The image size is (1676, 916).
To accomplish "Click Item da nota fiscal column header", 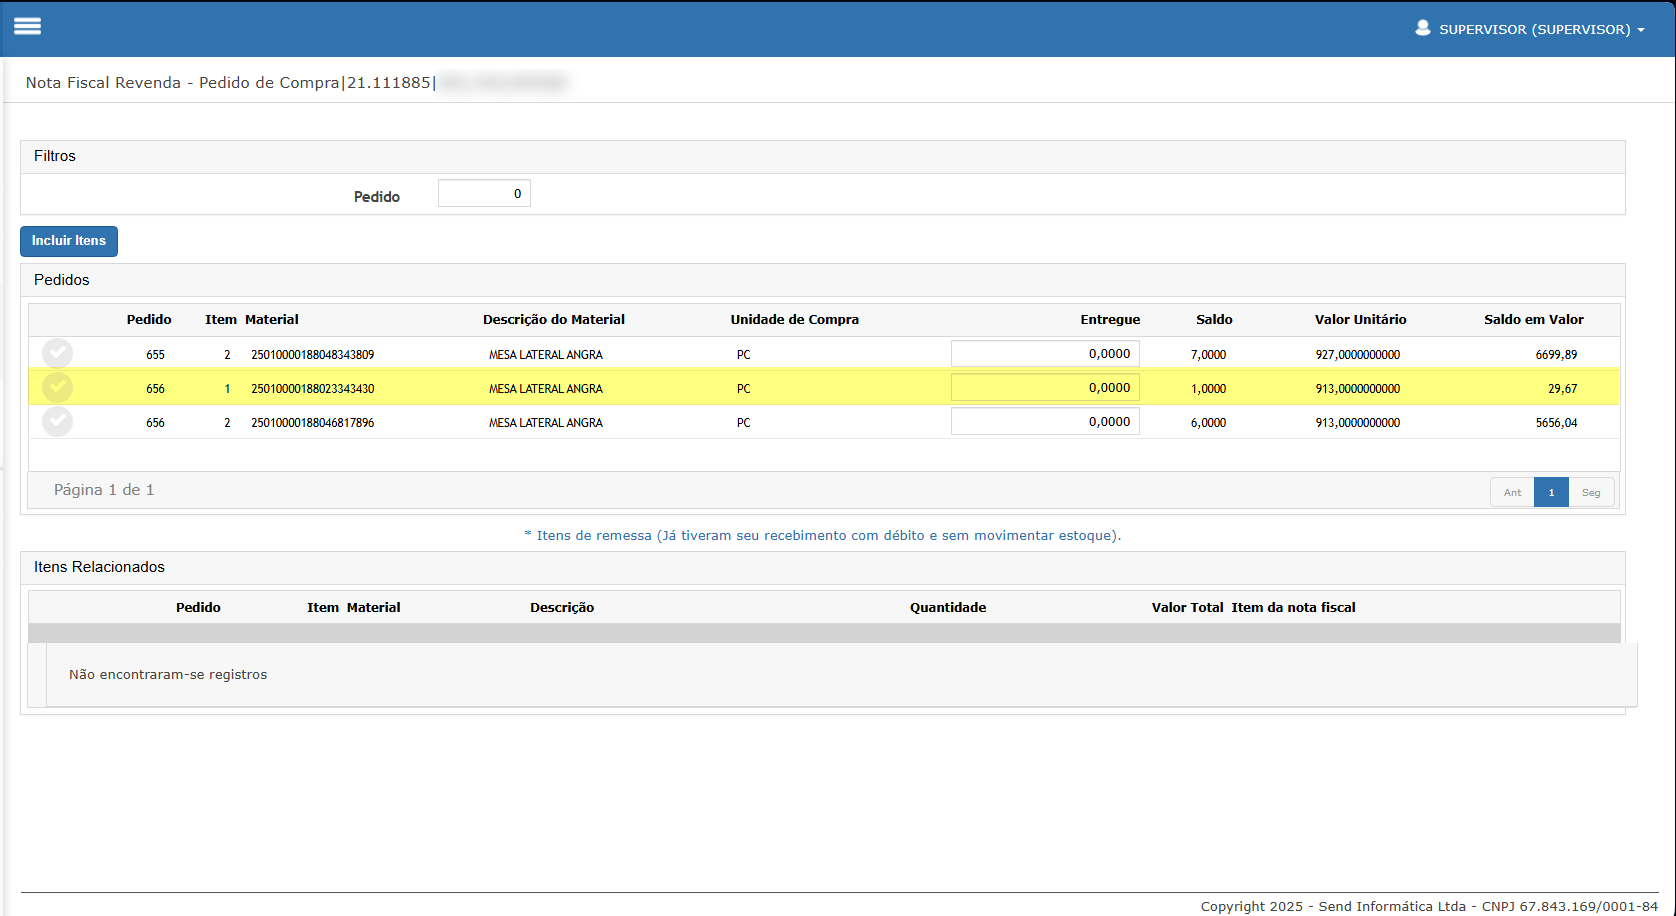I will pos(1294,608).
